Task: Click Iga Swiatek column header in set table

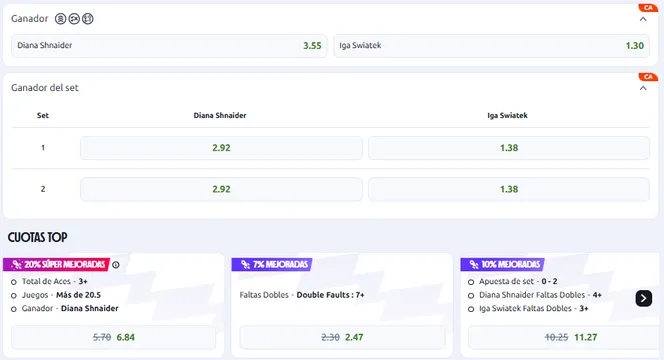Action: pyautogui.click(x=507, y=115)
